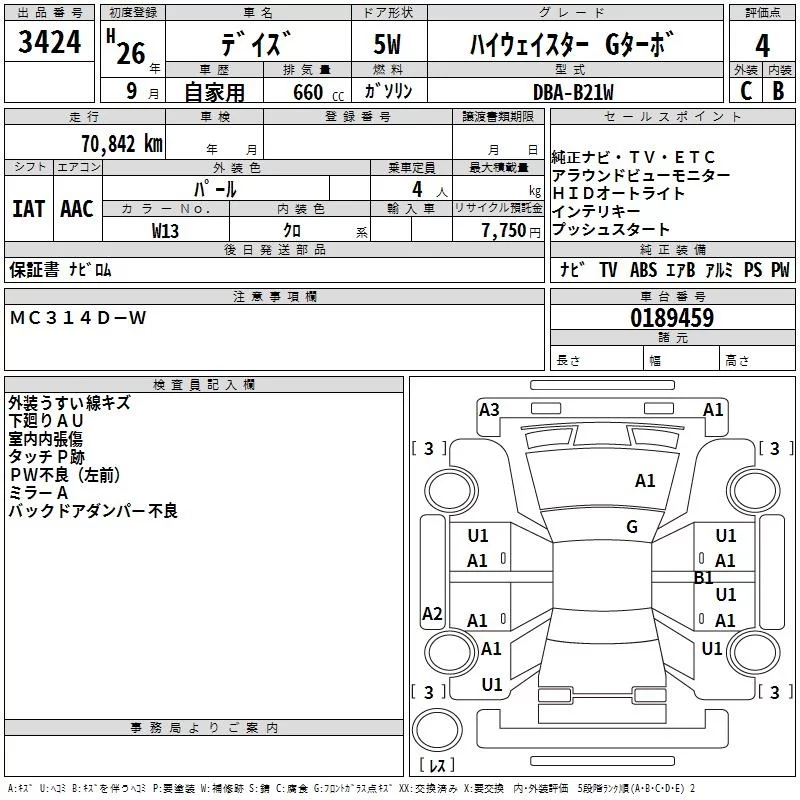The image size is (800, 800).
Task: Select model code DBA-B21W
Action: (x=573, y=92)
